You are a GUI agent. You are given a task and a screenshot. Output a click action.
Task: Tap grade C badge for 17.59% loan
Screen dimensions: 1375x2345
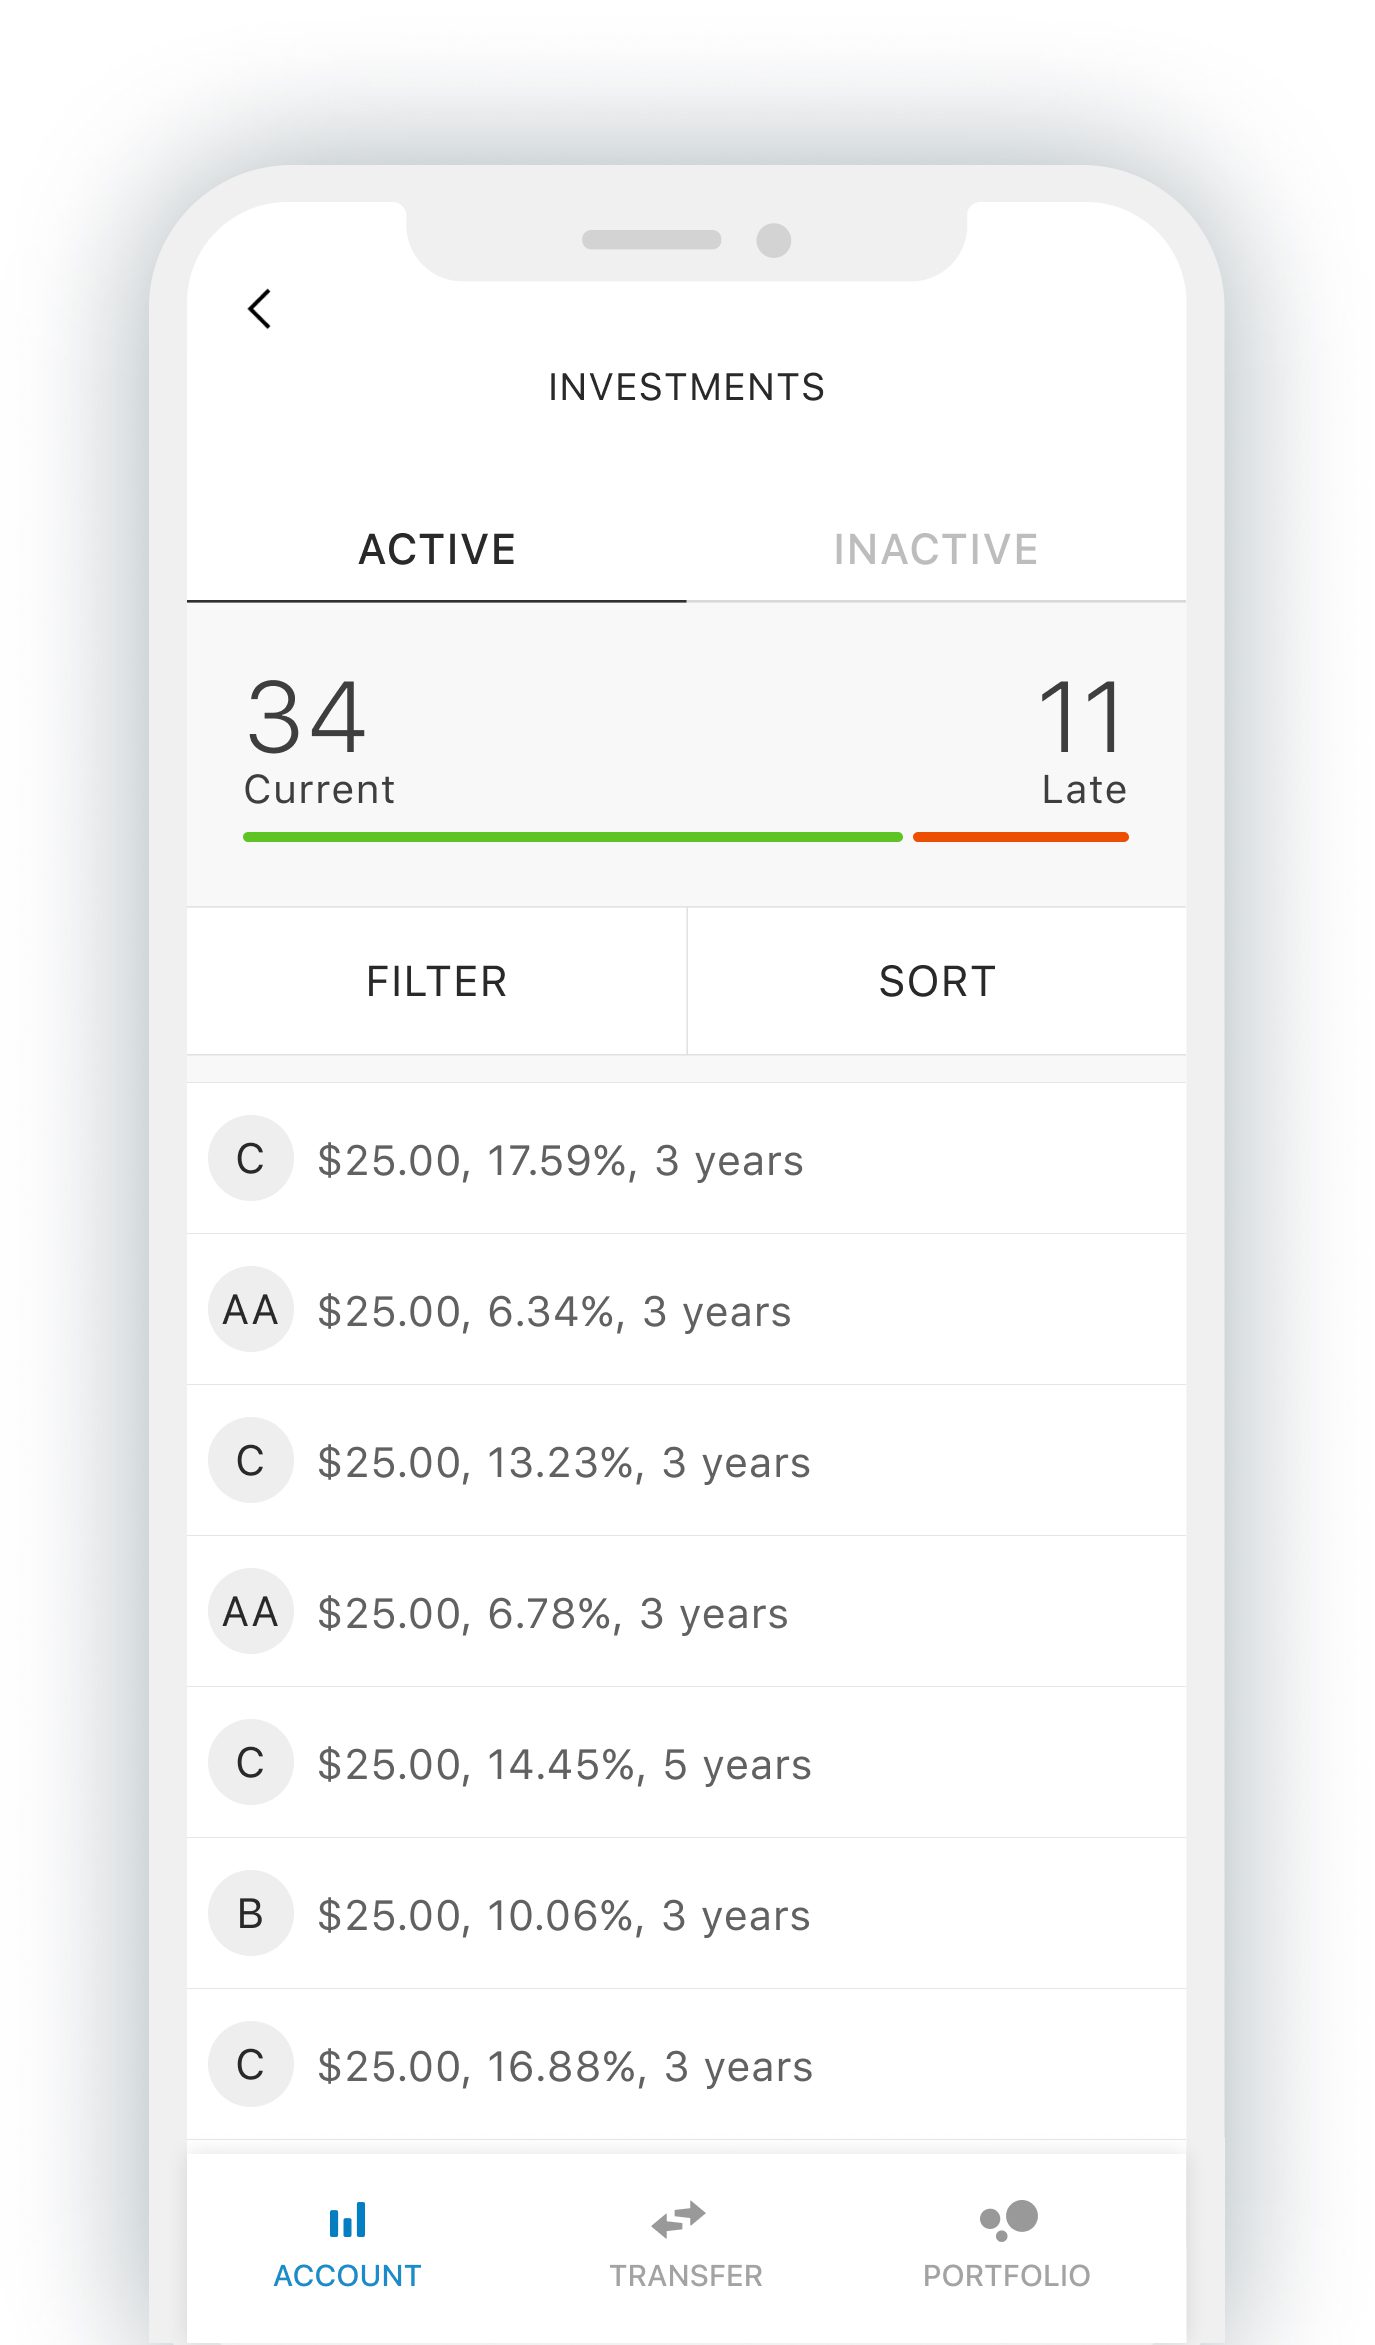click(251, 1158)
